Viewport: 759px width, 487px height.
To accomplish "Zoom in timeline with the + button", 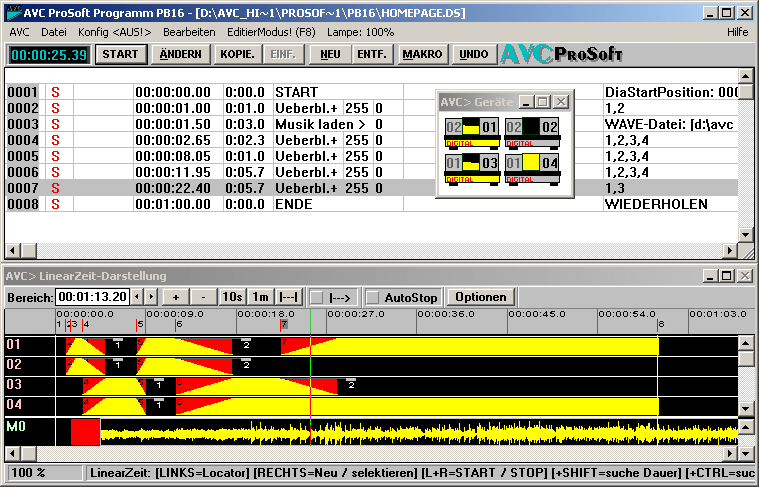I will tap(176, 297).
